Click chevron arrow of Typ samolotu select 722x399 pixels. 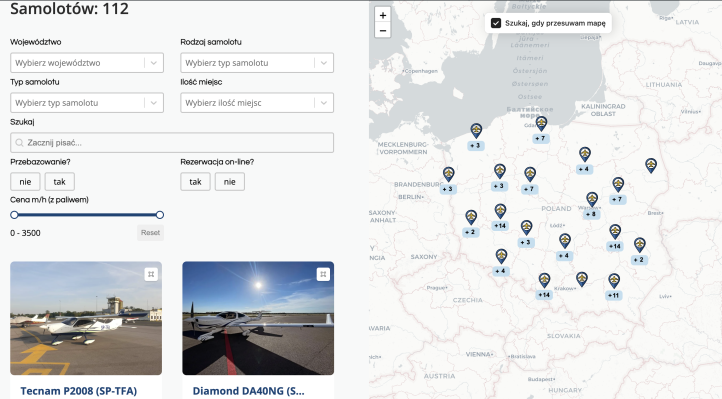coord(154,103)
